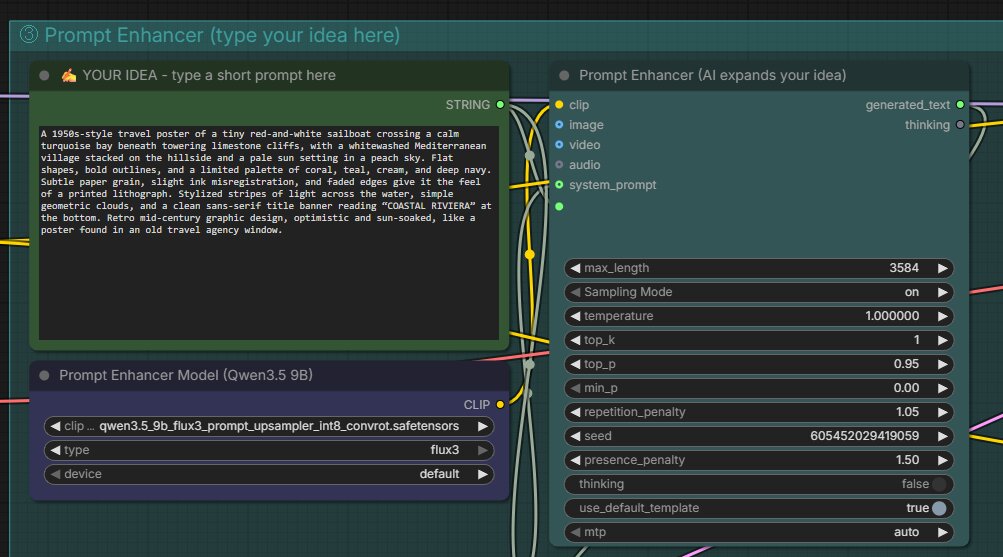Open the Sampling Mode dropdown
1003x557 pixels.
[759, 292]
